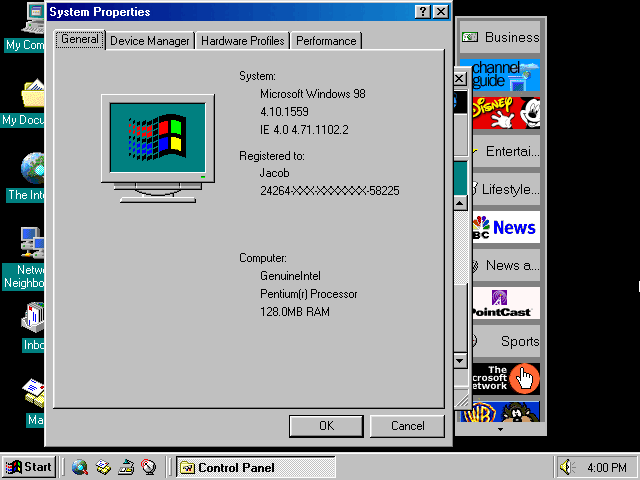Click IE 4.0 4.71.1102.2 text
Viewport: 640px width, 480px height.
pos(304,130)
